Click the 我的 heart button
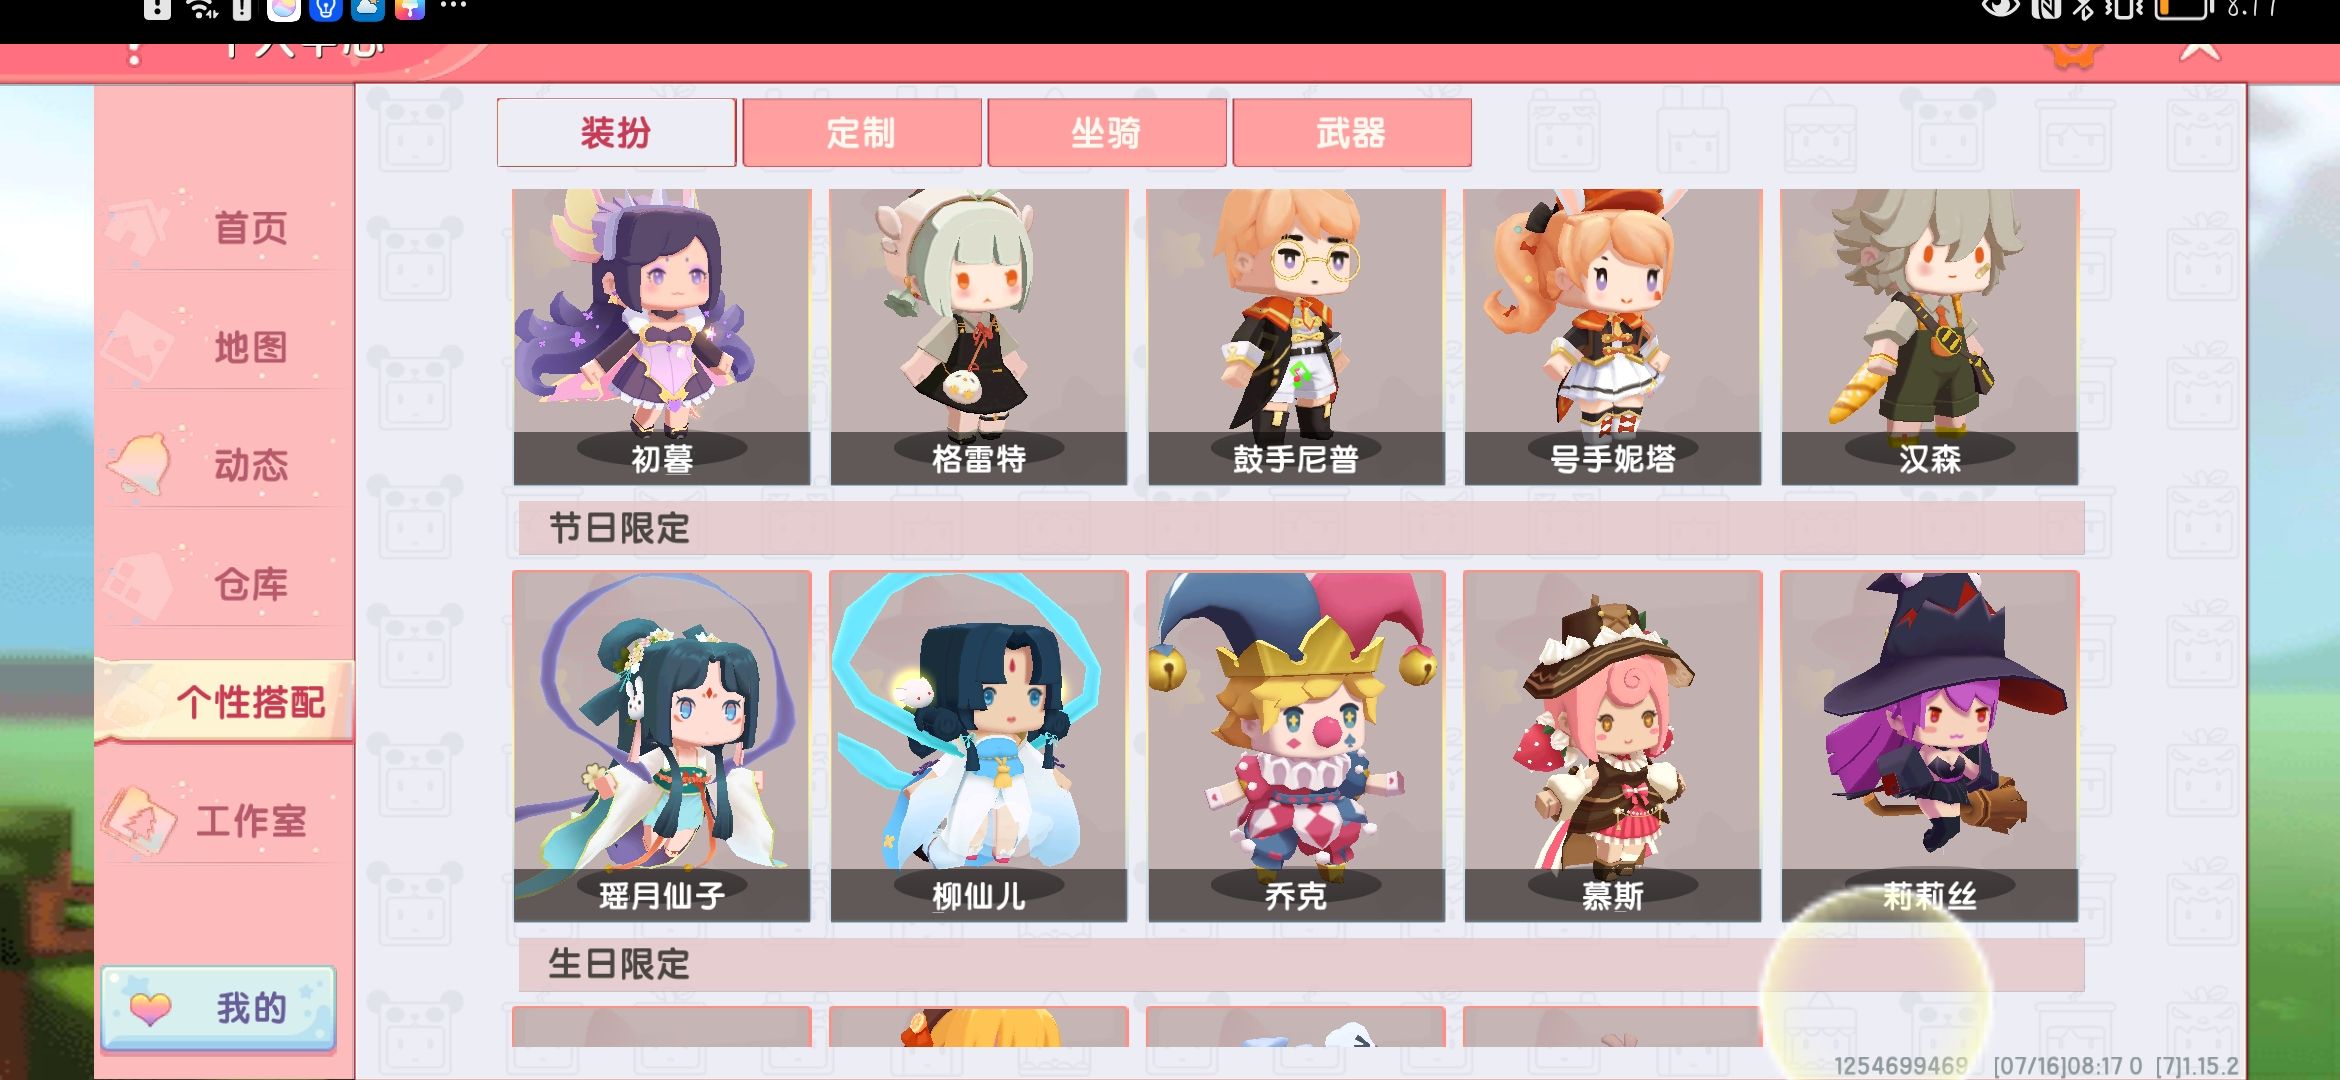The image size is (2340, 1080). pyautogui.click(x=218, y=1008)
